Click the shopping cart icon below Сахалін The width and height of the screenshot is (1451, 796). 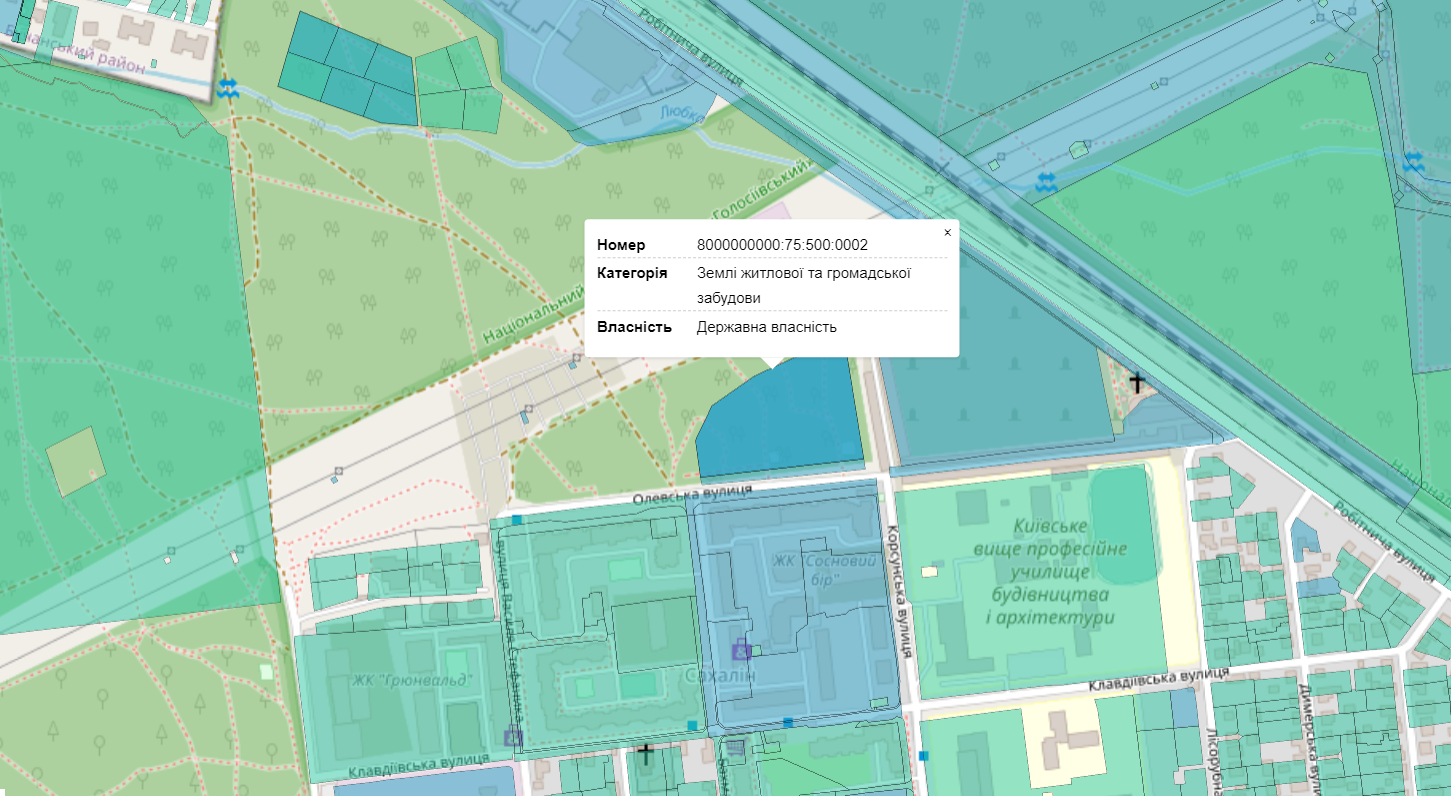pos(736,746)
